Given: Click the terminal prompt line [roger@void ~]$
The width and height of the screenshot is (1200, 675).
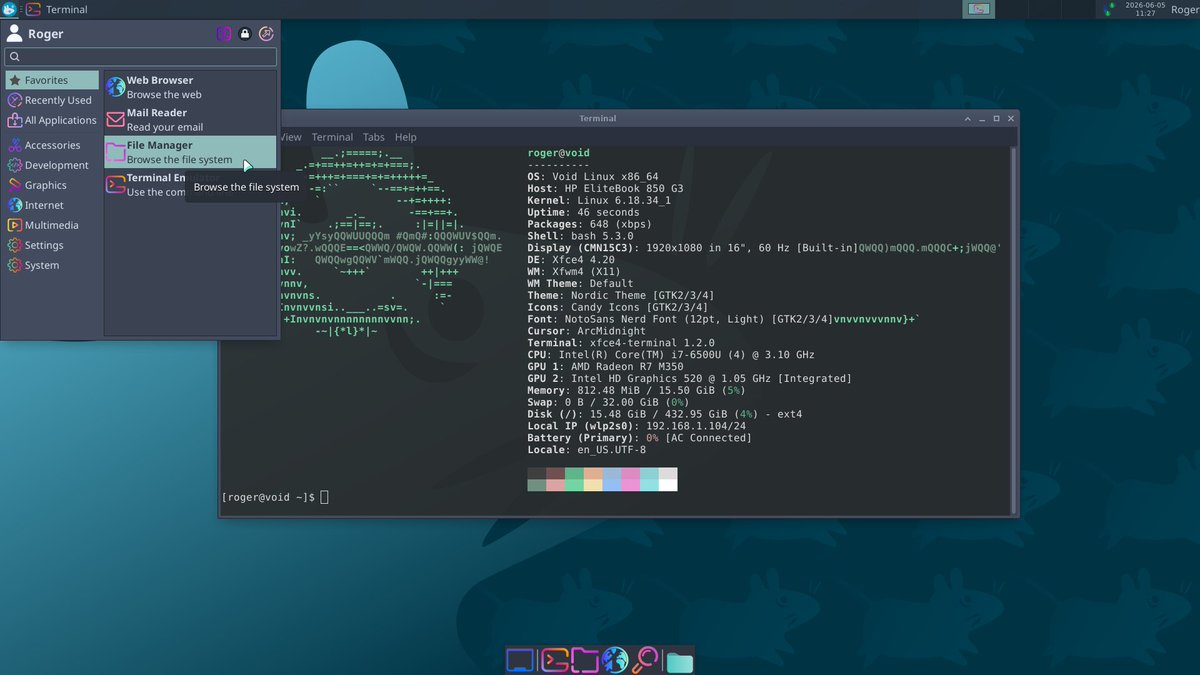Looking at the screenshot, I should click(x=268, y=497).
